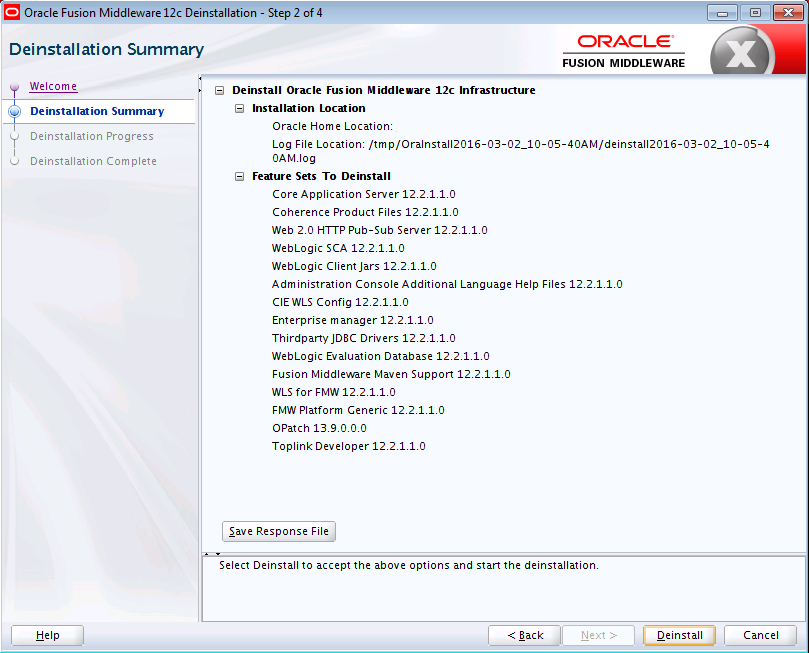Select the Deinstallation Progress step
This screenshot has width=809, height=653.
pos(91,136)
